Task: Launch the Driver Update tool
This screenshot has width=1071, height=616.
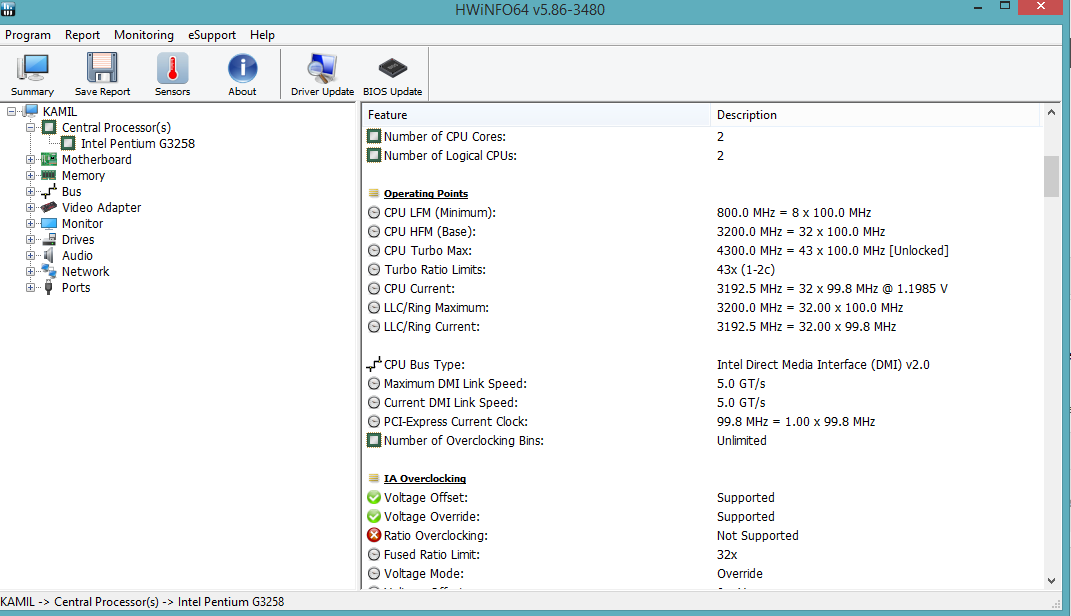Action: pos(322,74)
